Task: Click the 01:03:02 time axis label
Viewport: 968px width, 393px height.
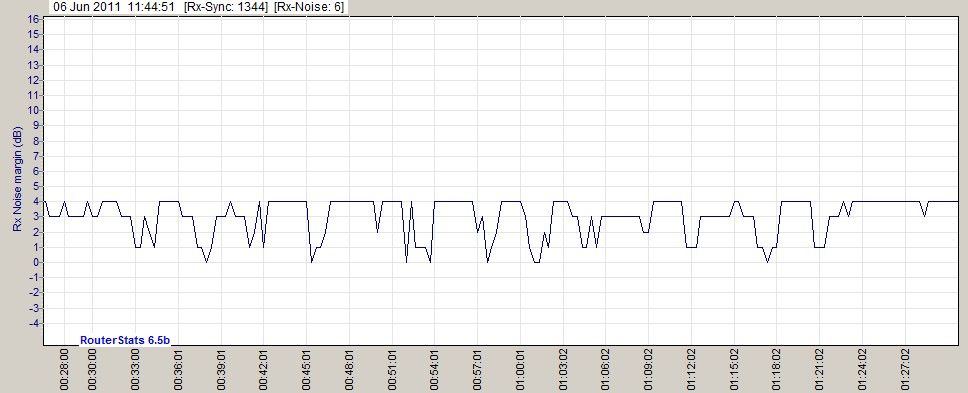Action: tap(563, 369)
